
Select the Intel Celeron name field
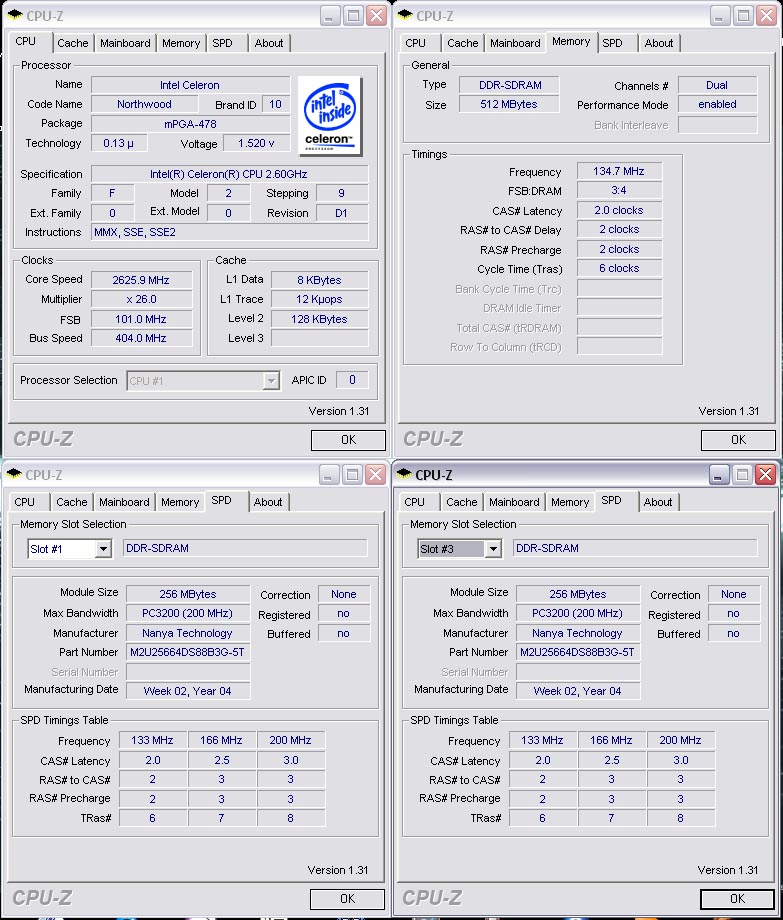point(191,85)
